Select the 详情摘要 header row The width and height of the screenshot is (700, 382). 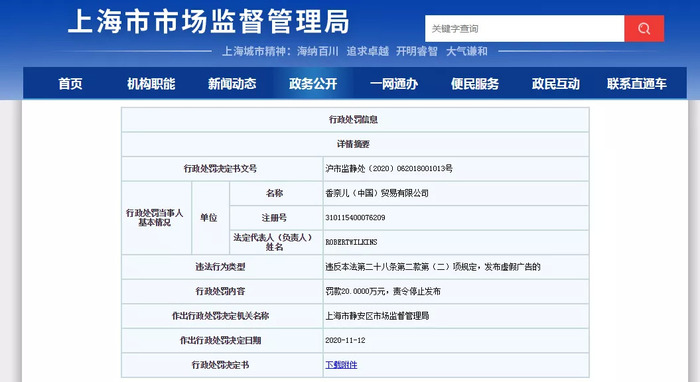click(355, 144)
